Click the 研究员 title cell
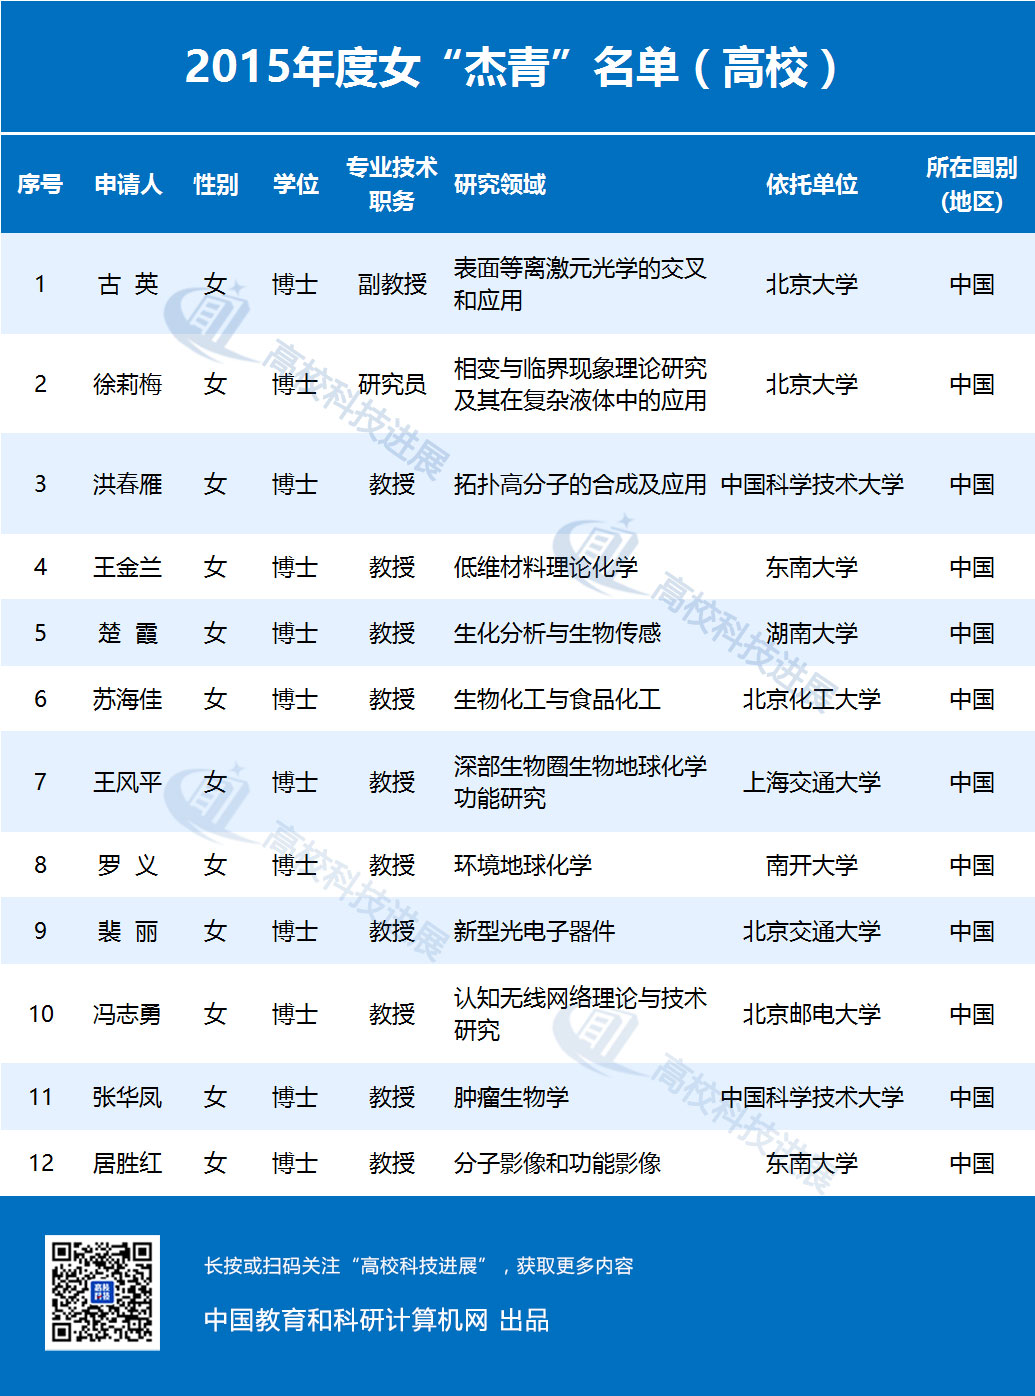 (x=391, y=385)
